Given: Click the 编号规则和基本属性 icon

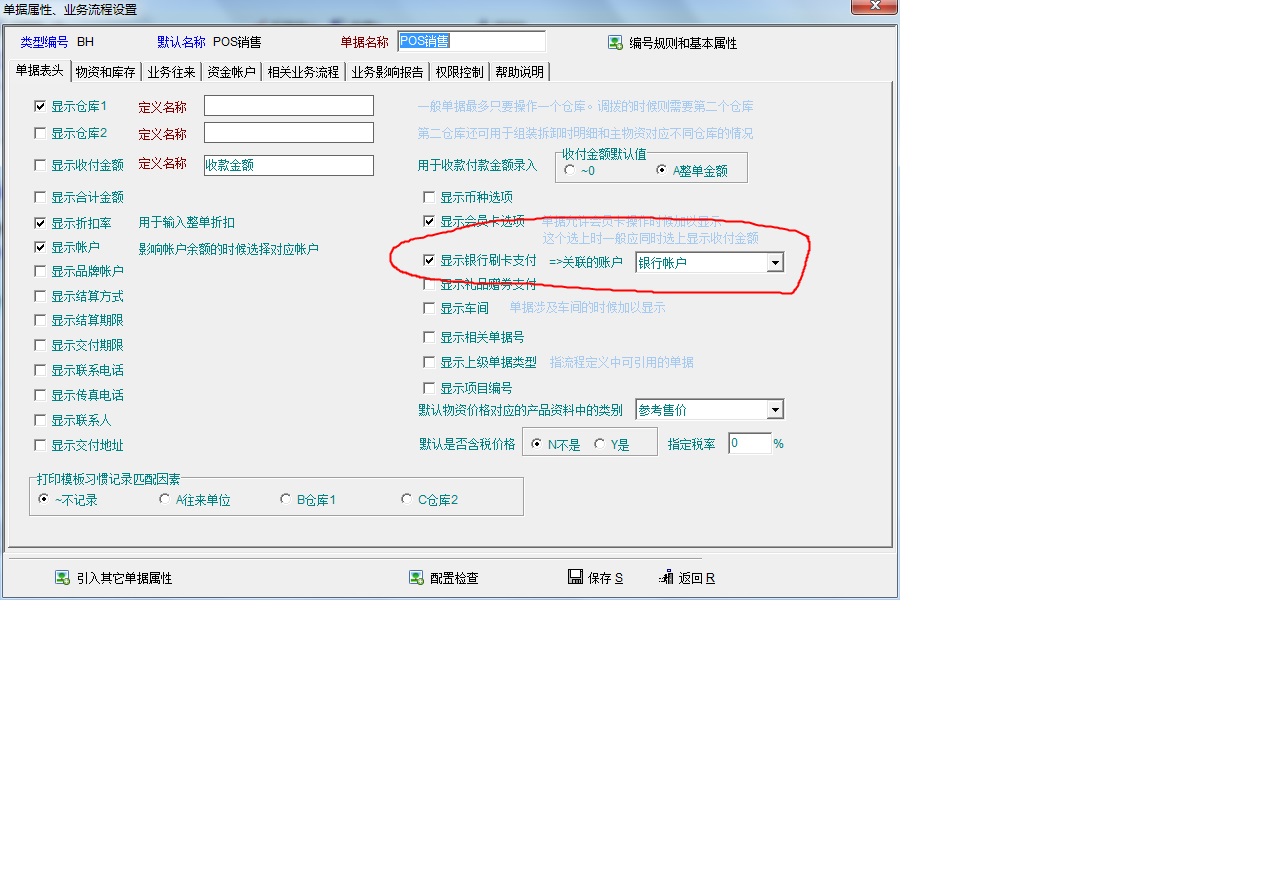Looking at the screenshot, I should 615,43.
